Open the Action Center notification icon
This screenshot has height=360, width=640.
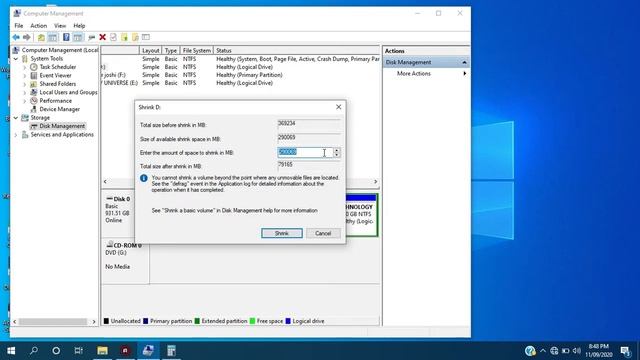click(625, 351)
